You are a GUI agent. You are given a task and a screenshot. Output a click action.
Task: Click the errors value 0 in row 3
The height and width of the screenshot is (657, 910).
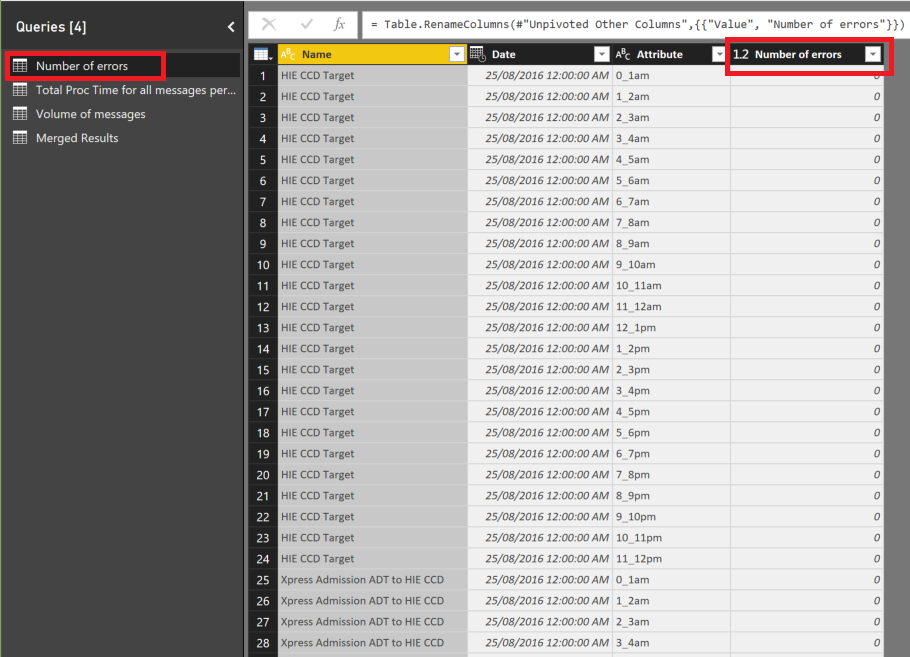pos(807,117)
